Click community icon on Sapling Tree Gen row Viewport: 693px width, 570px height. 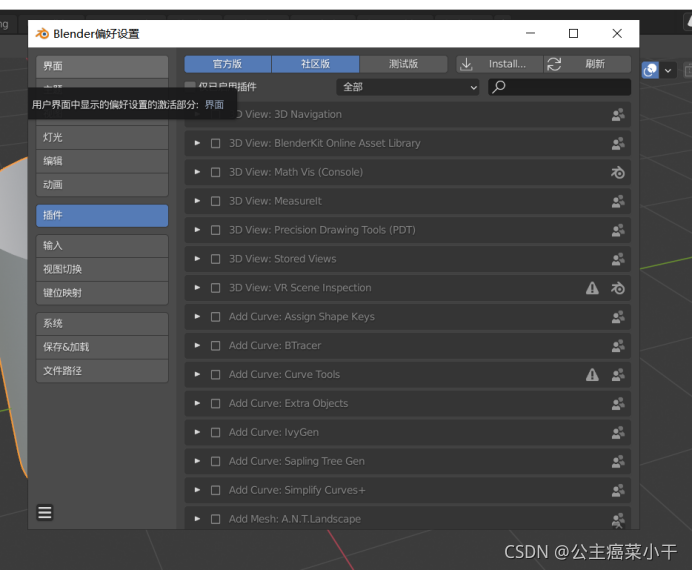coord(618,461)
